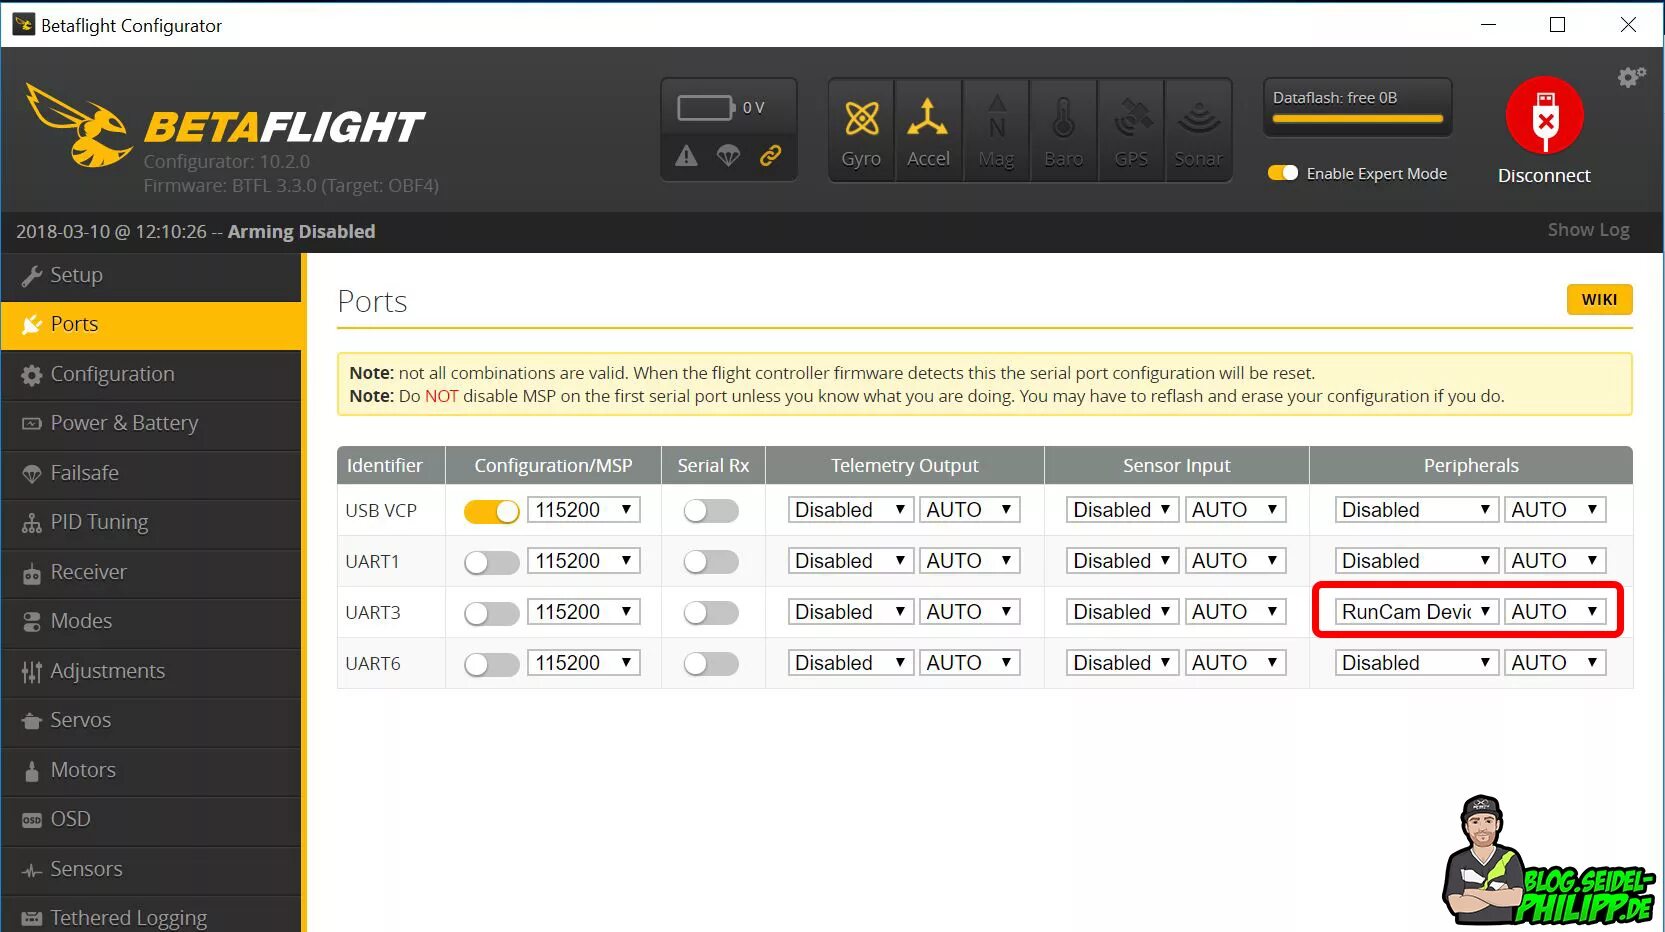The image size is (1665, 932).
Task: Click the battery voltage indicator icon
Action: click(706, 107)
